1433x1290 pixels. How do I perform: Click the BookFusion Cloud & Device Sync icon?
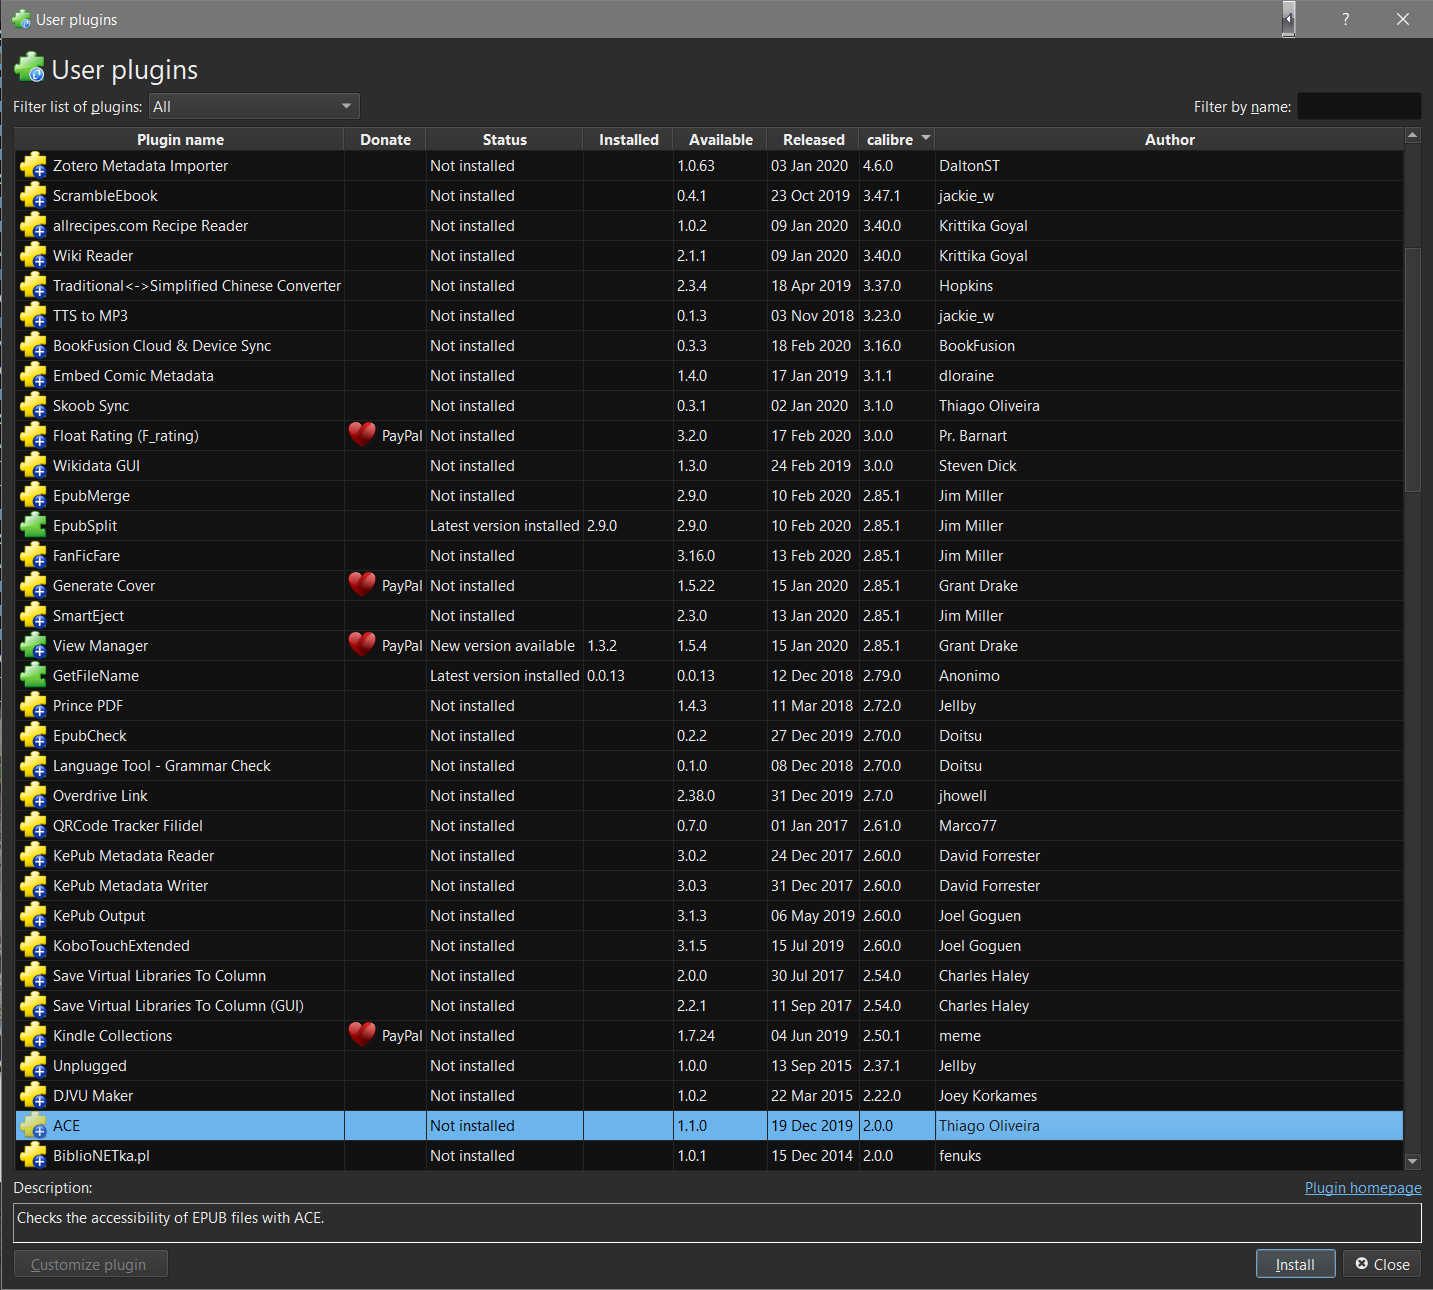[x=33, y=346]
